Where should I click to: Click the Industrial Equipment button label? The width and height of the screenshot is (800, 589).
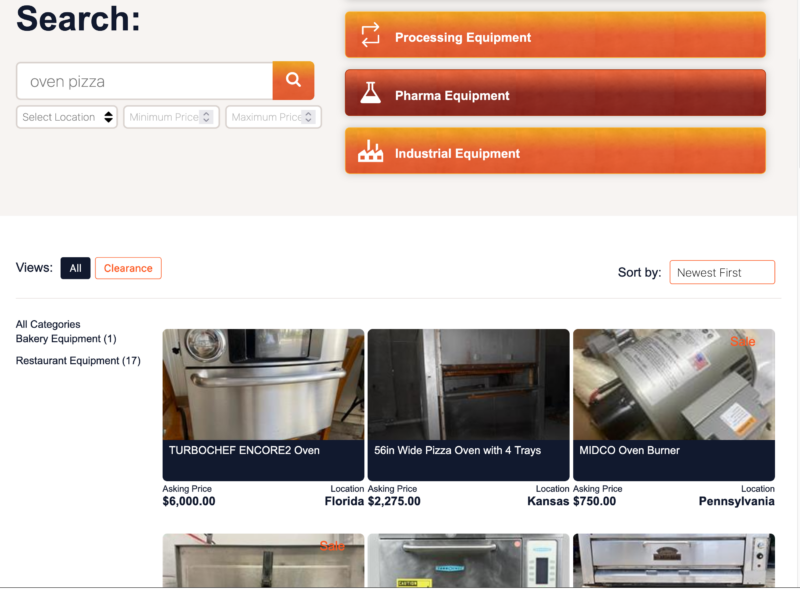tap(457, 153)
